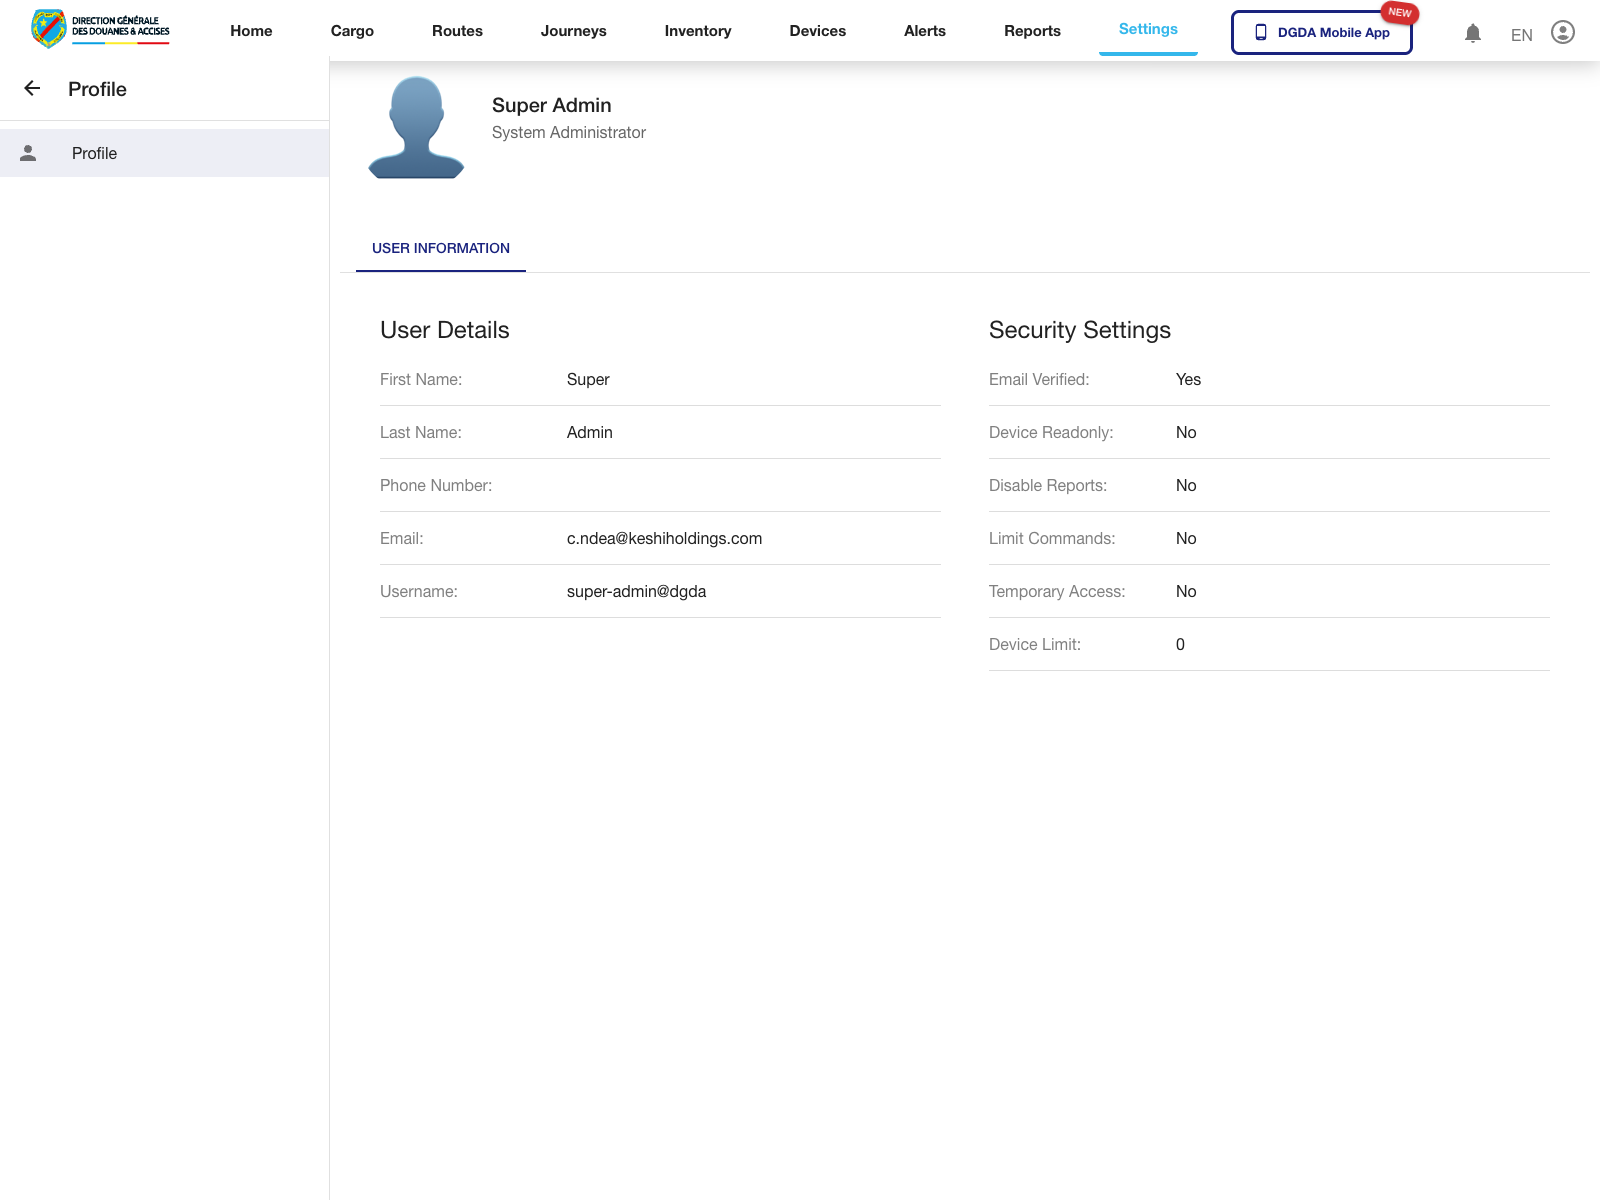The width and height of the screenshot is (1600, 1200).
Task: Open the Cargo section
Action: pyautogui.click(x=352, y=31)
